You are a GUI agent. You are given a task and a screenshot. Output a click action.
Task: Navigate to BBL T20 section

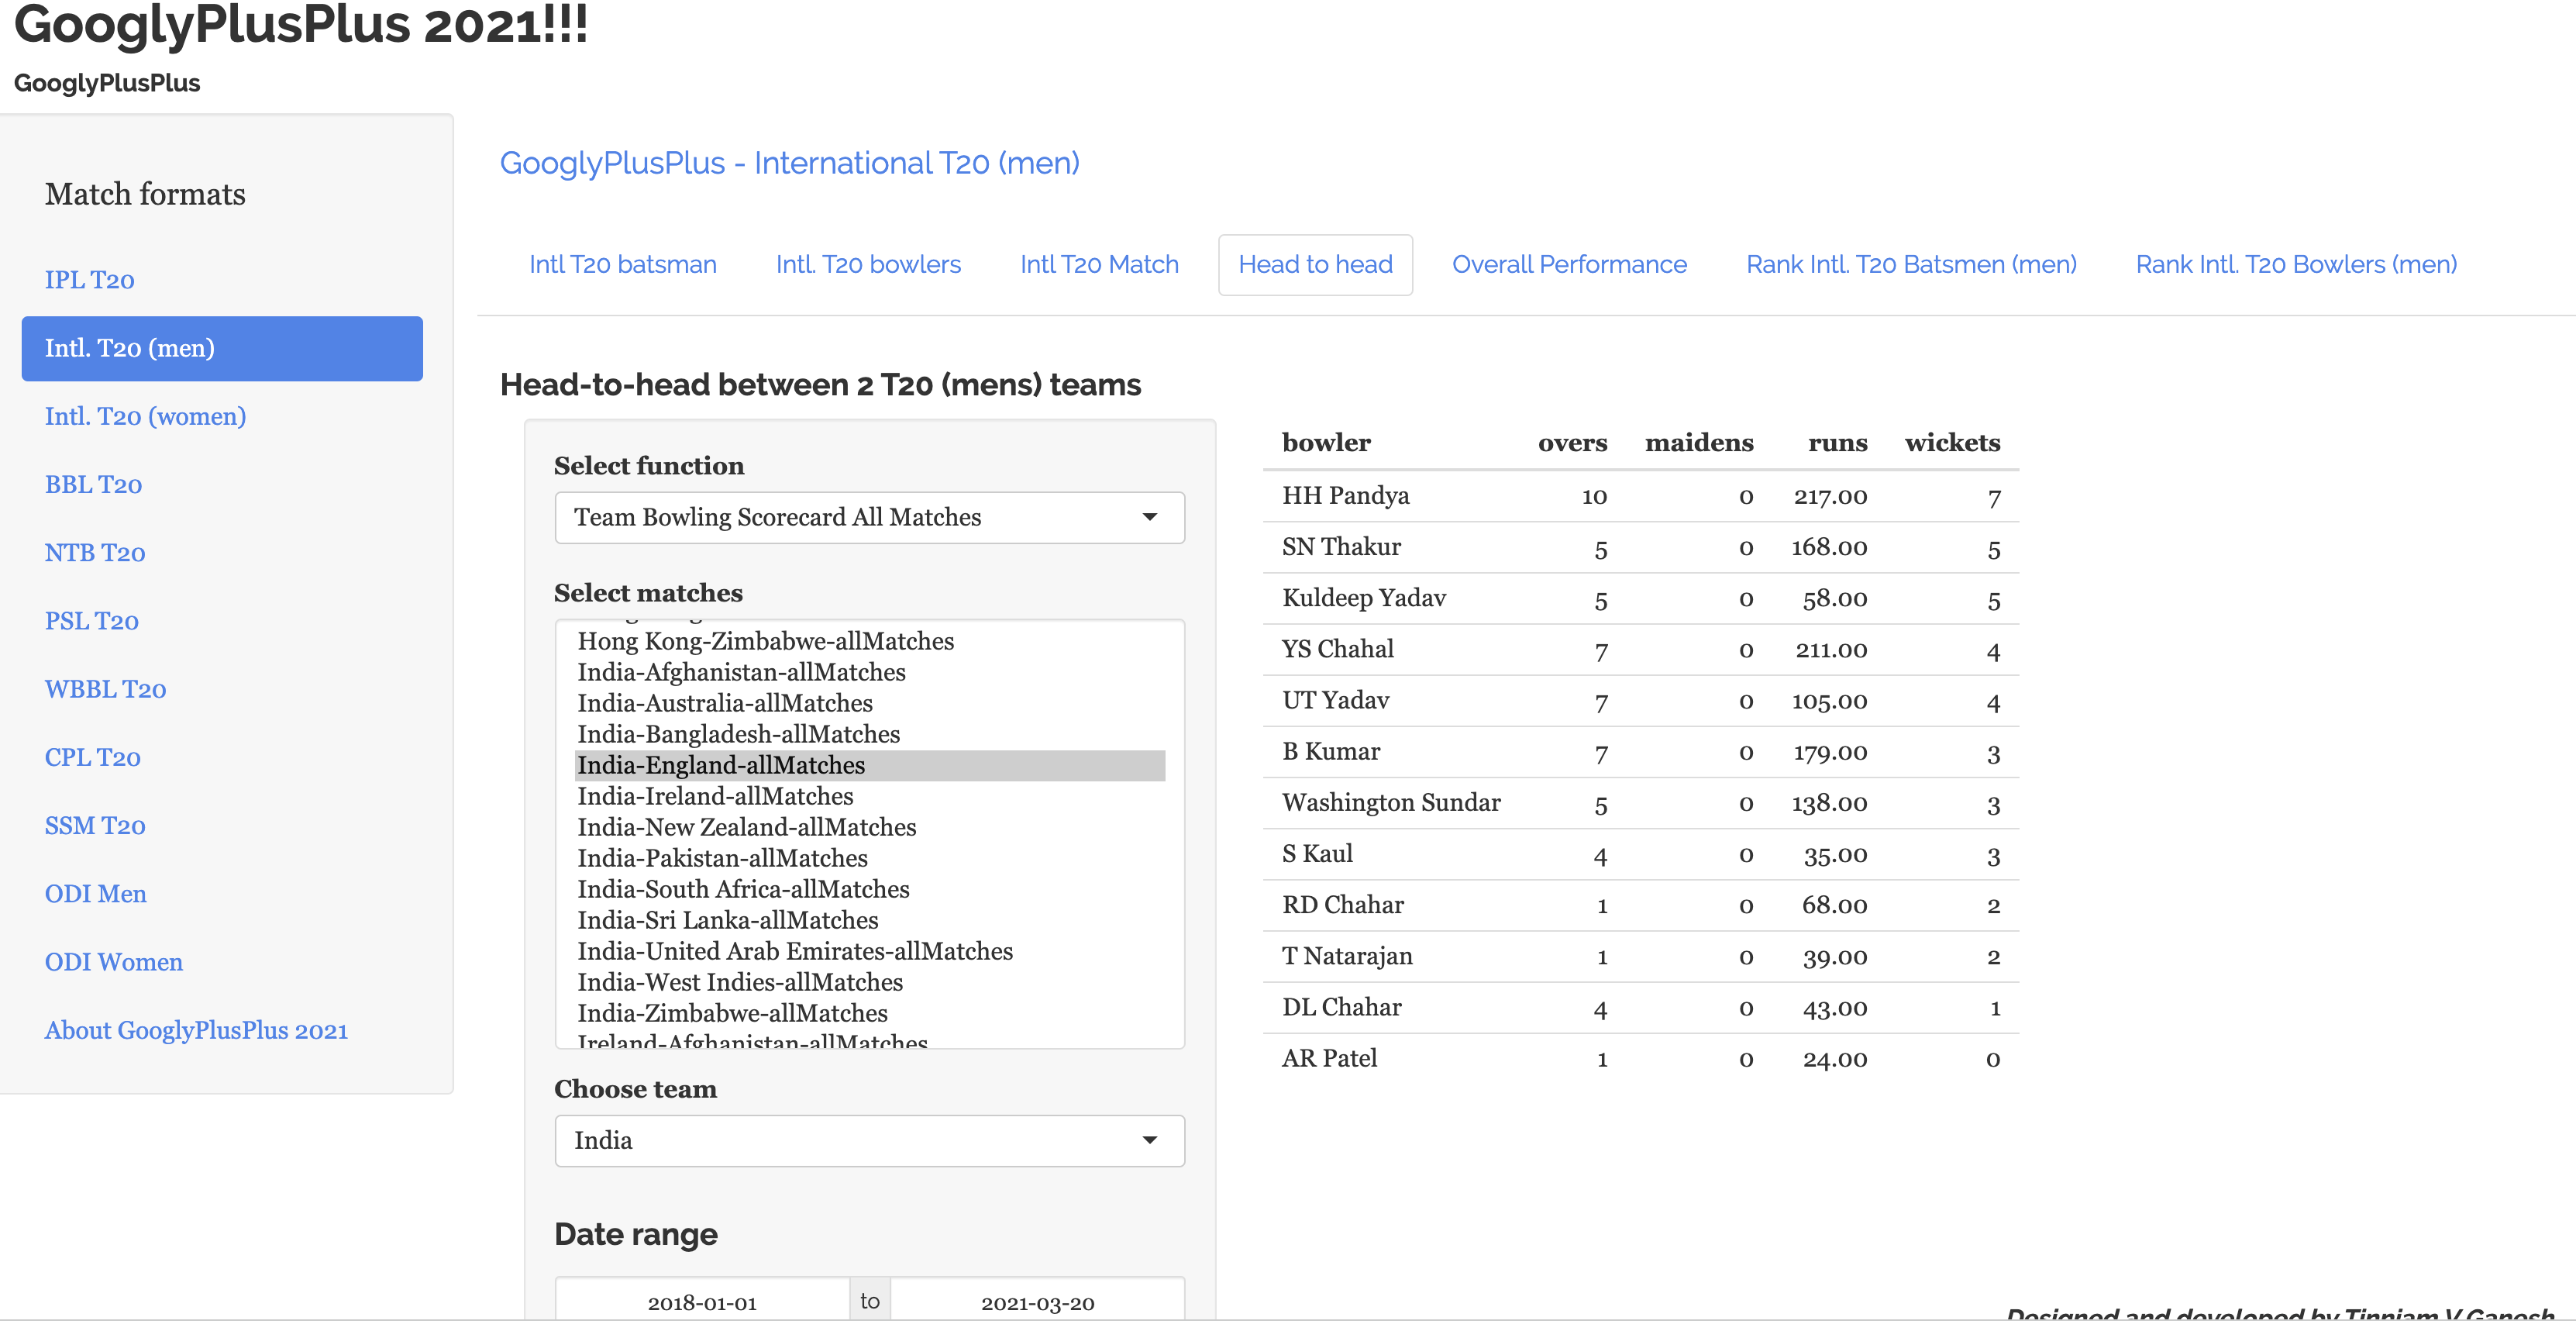coord(93,485)
